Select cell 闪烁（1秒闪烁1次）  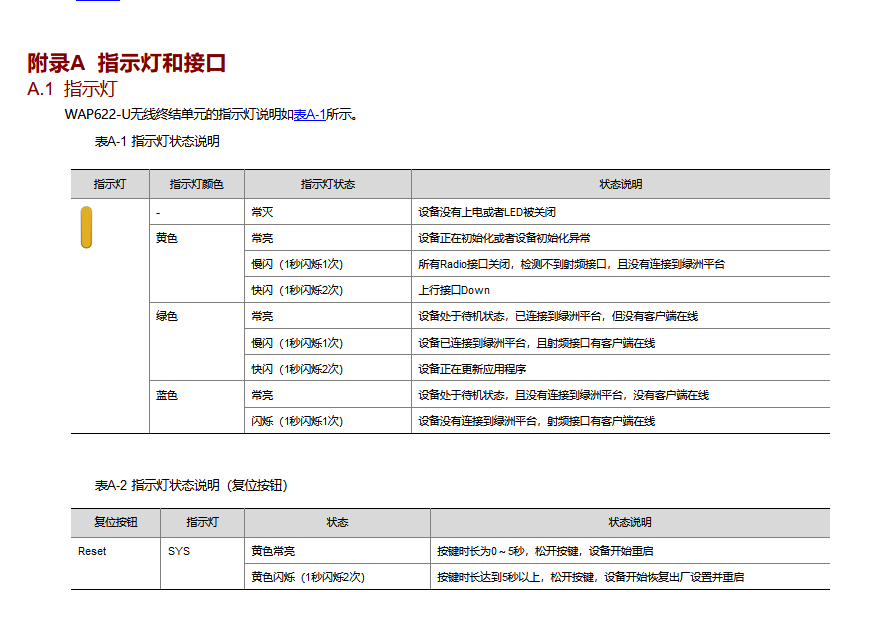point(328,421)
